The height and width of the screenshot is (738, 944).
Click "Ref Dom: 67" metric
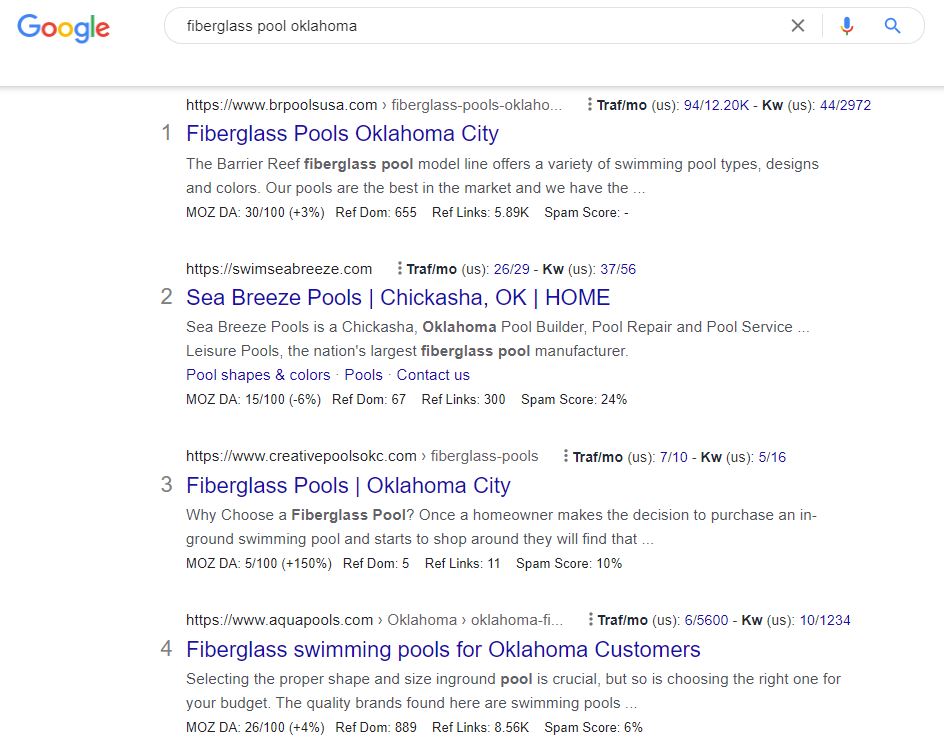point(368,399)
